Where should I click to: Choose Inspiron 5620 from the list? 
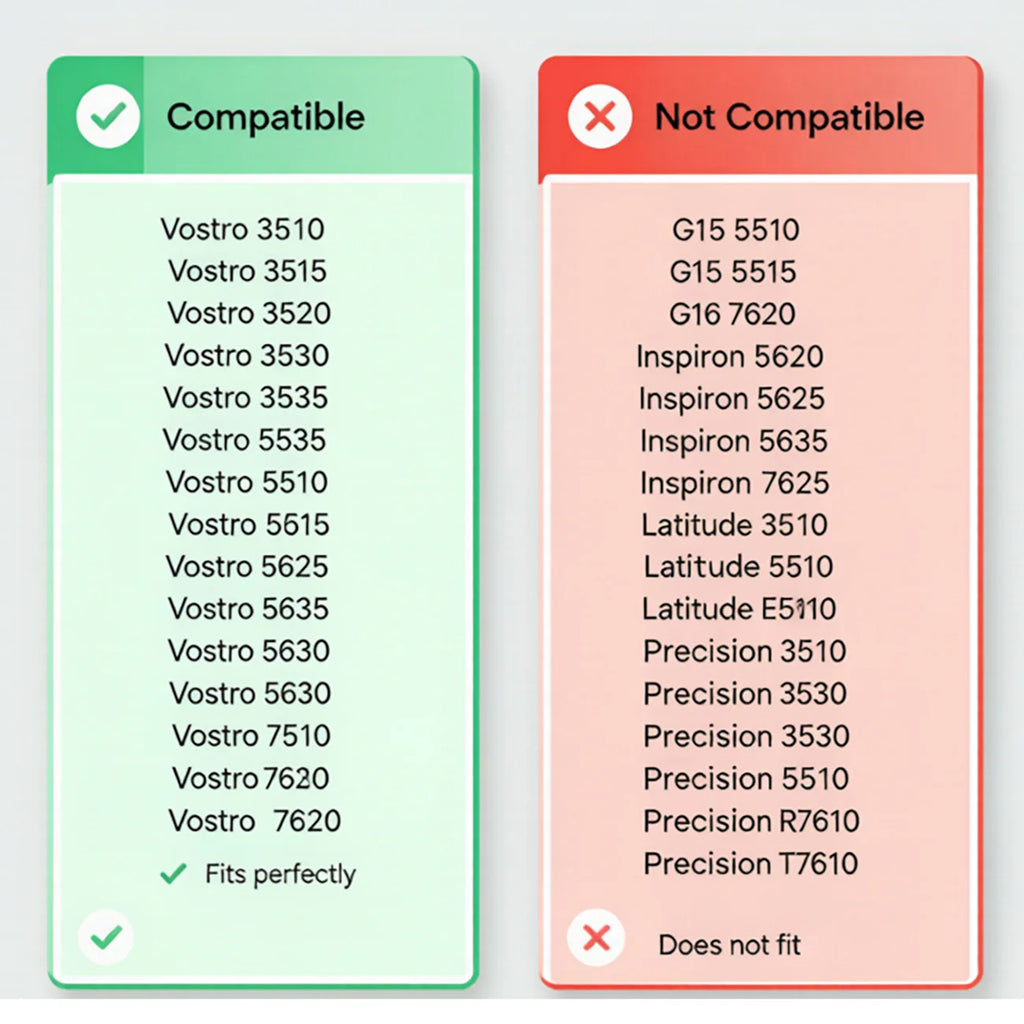[729, 357]
